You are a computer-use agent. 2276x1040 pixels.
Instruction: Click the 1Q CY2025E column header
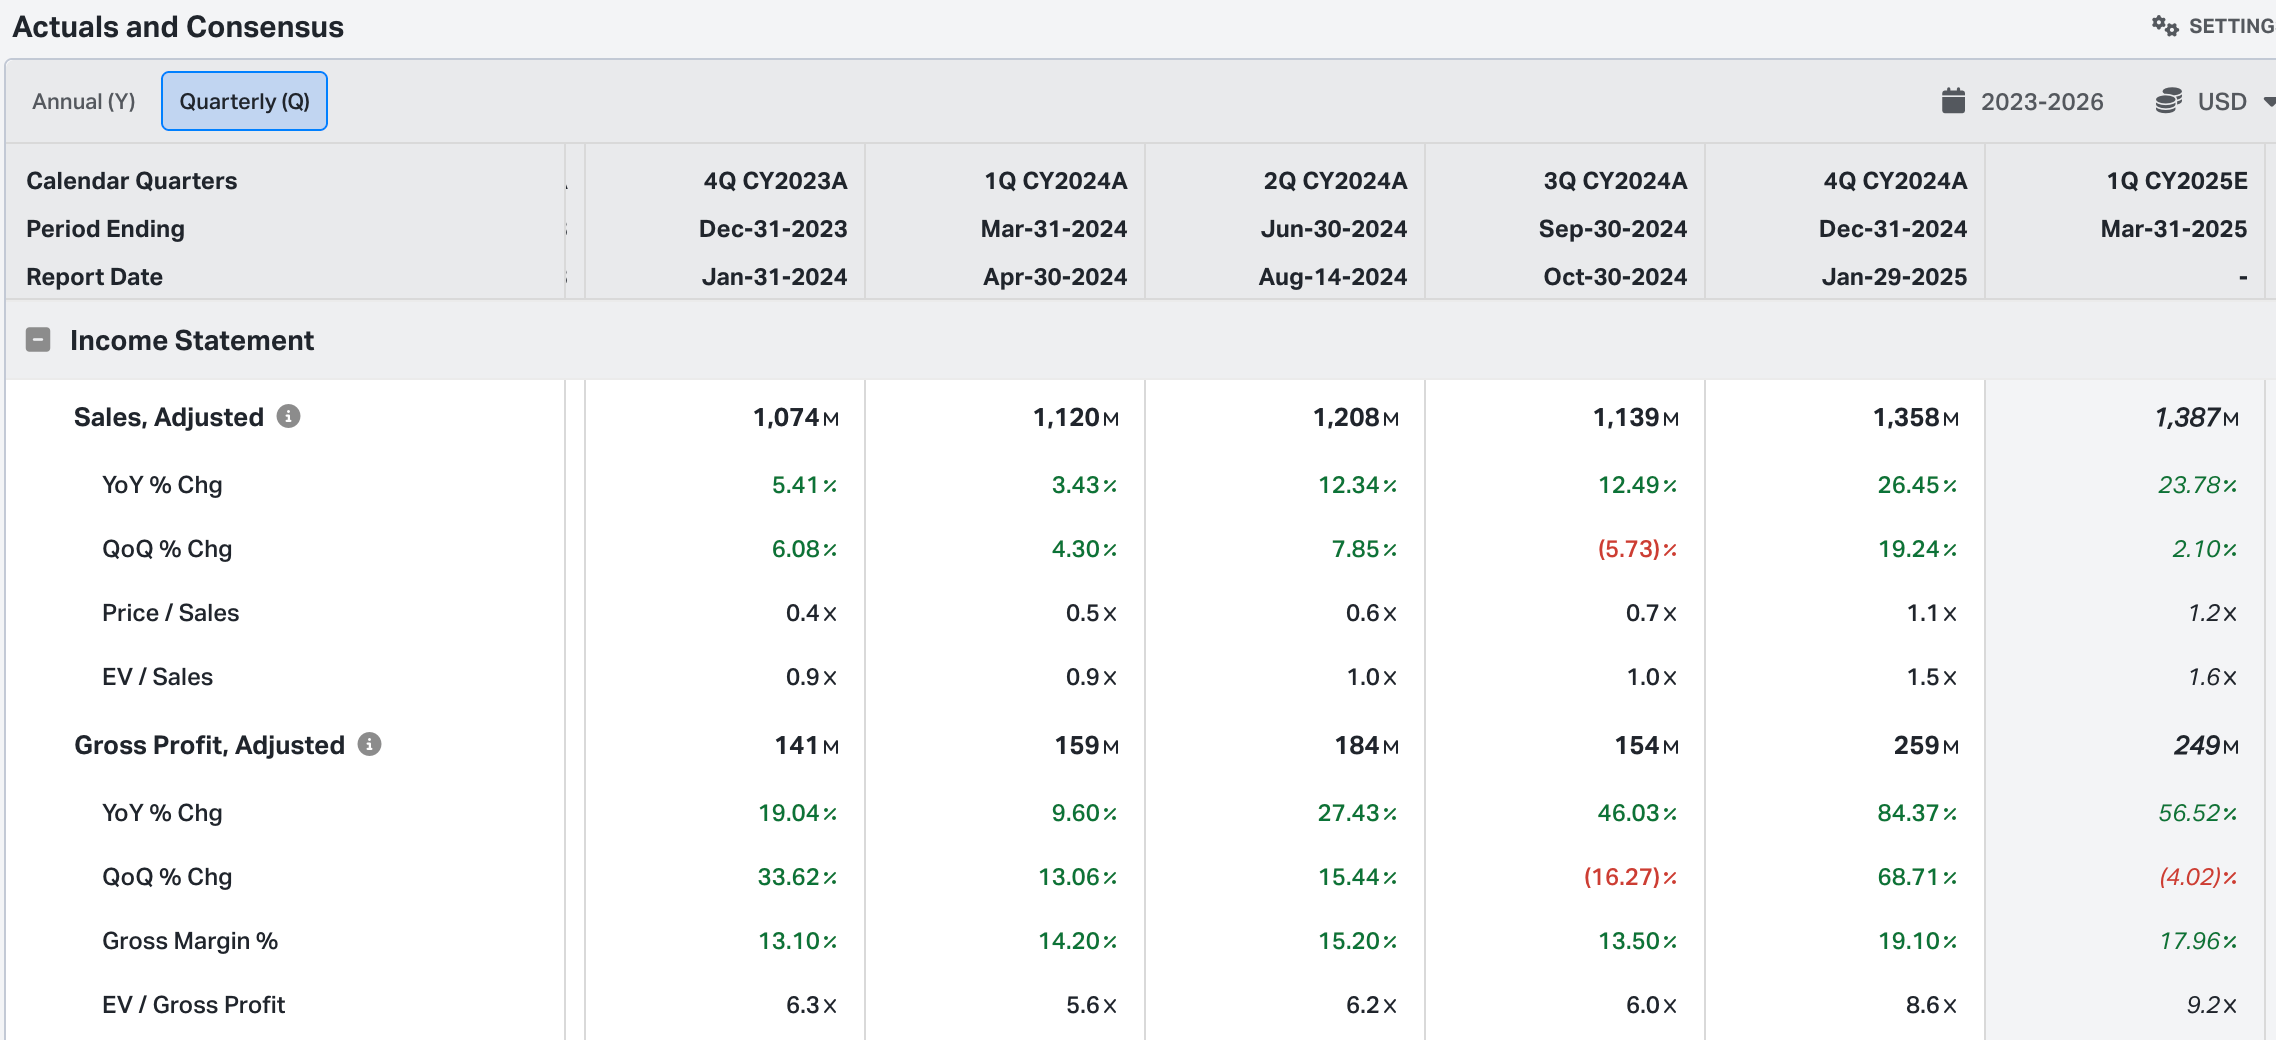point(2177,181)
